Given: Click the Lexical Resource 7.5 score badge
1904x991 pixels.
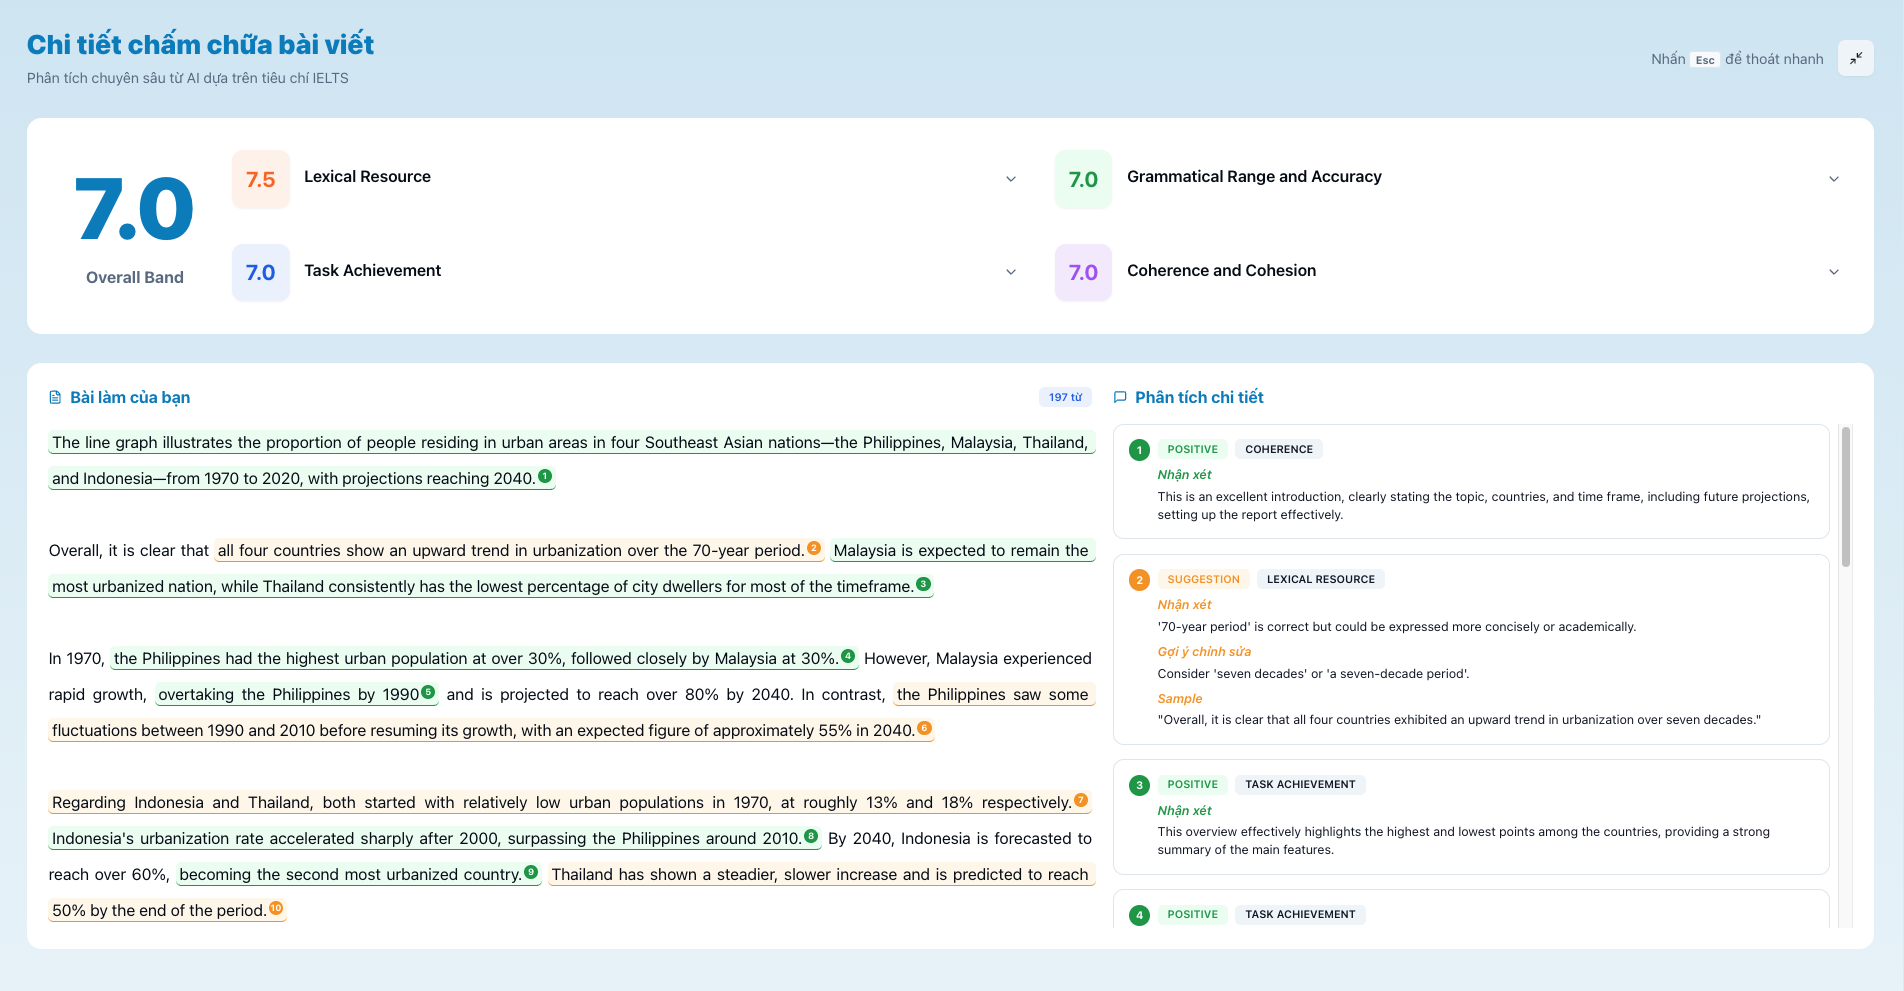Looking at the screenshot, I should (261, 180).
